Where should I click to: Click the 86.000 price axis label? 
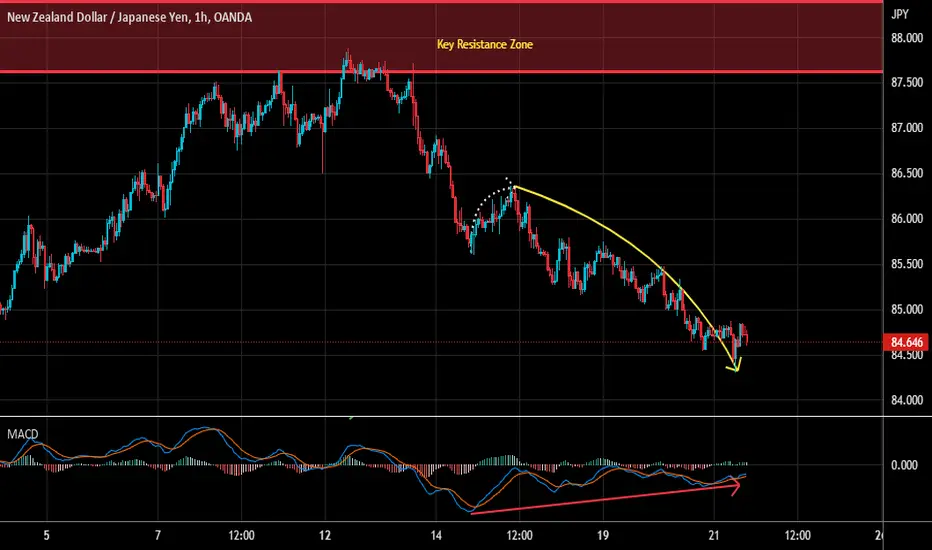point(906,219)
